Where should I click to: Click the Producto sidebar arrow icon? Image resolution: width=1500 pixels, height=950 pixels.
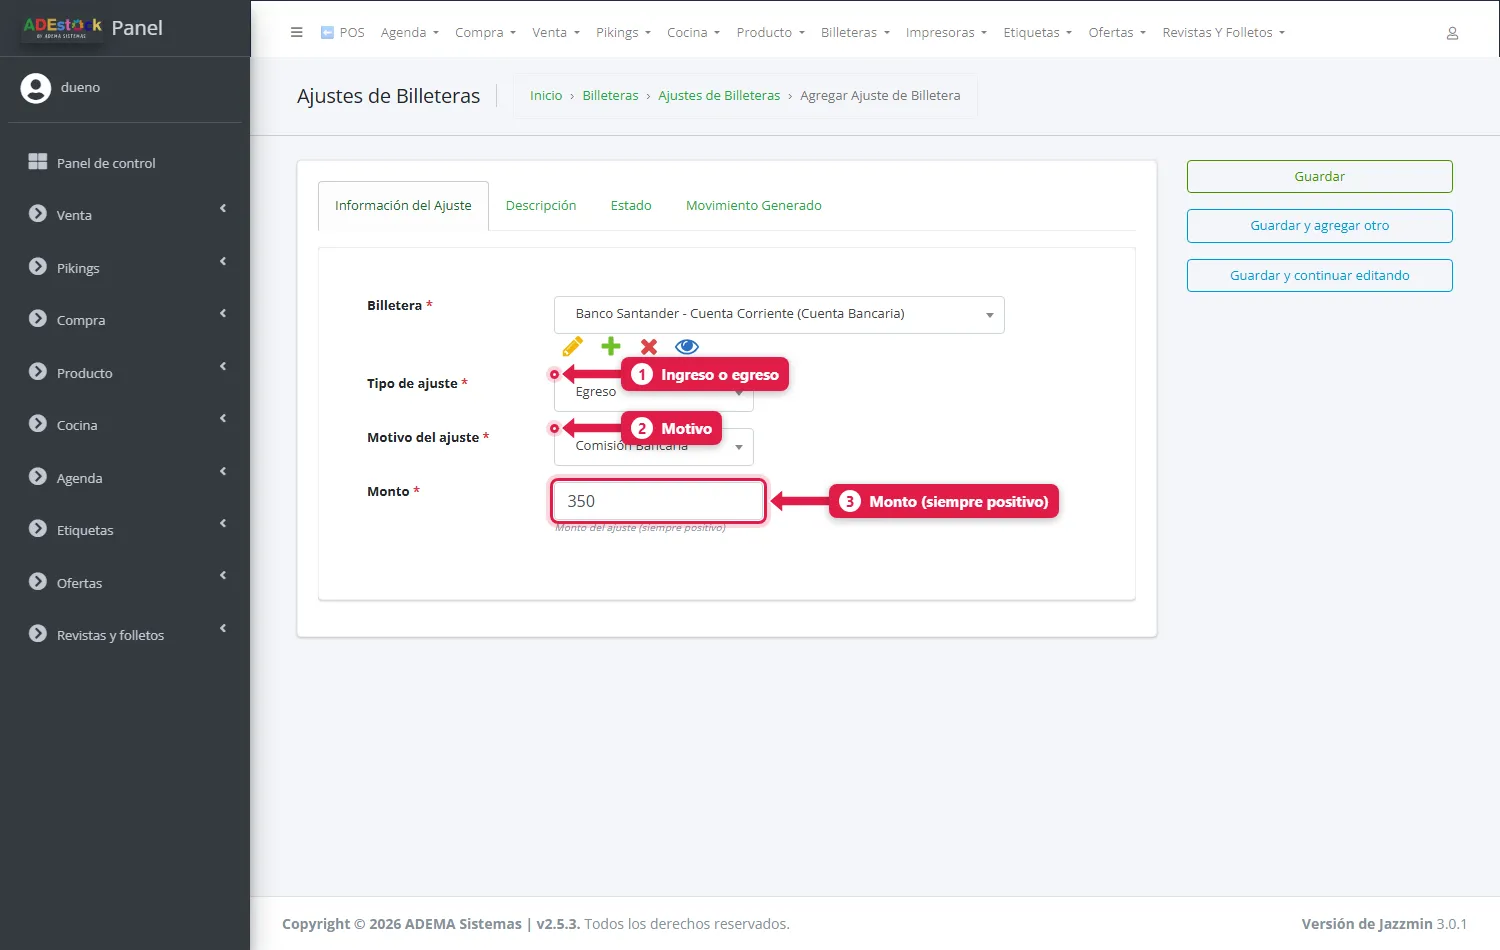223,367
